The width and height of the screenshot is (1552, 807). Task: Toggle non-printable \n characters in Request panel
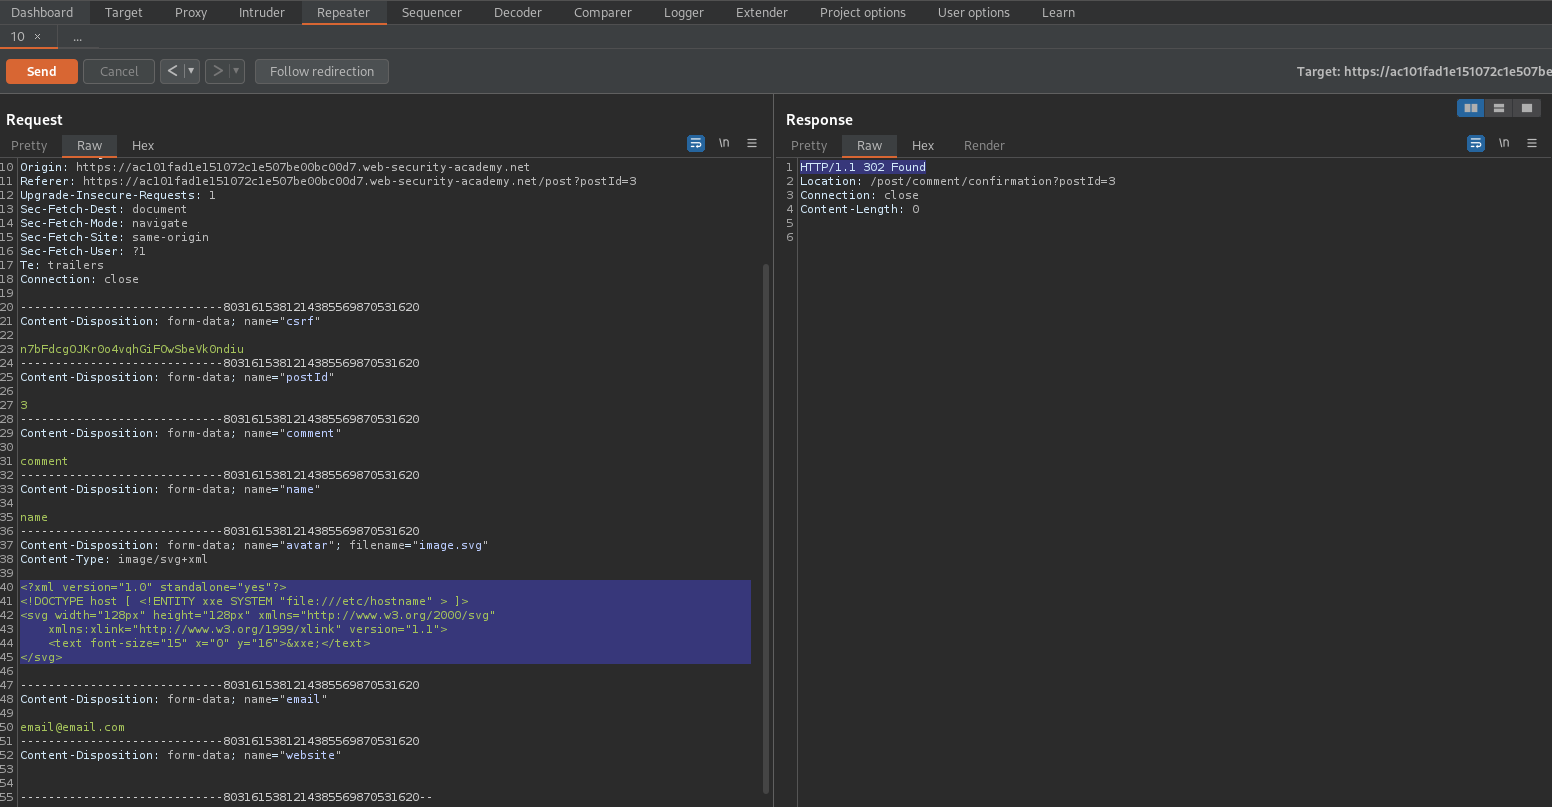pyautogui.click(x=724, y=144)
